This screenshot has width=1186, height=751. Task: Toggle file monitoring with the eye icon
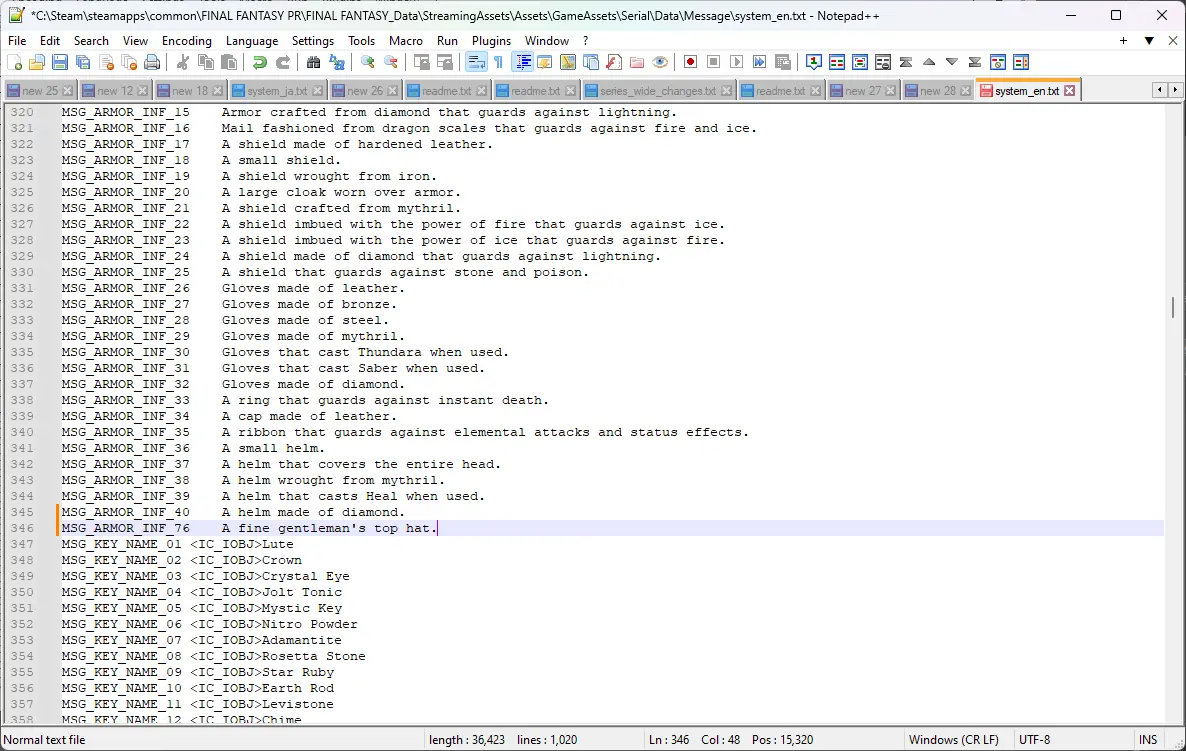[x=660, y=63]
